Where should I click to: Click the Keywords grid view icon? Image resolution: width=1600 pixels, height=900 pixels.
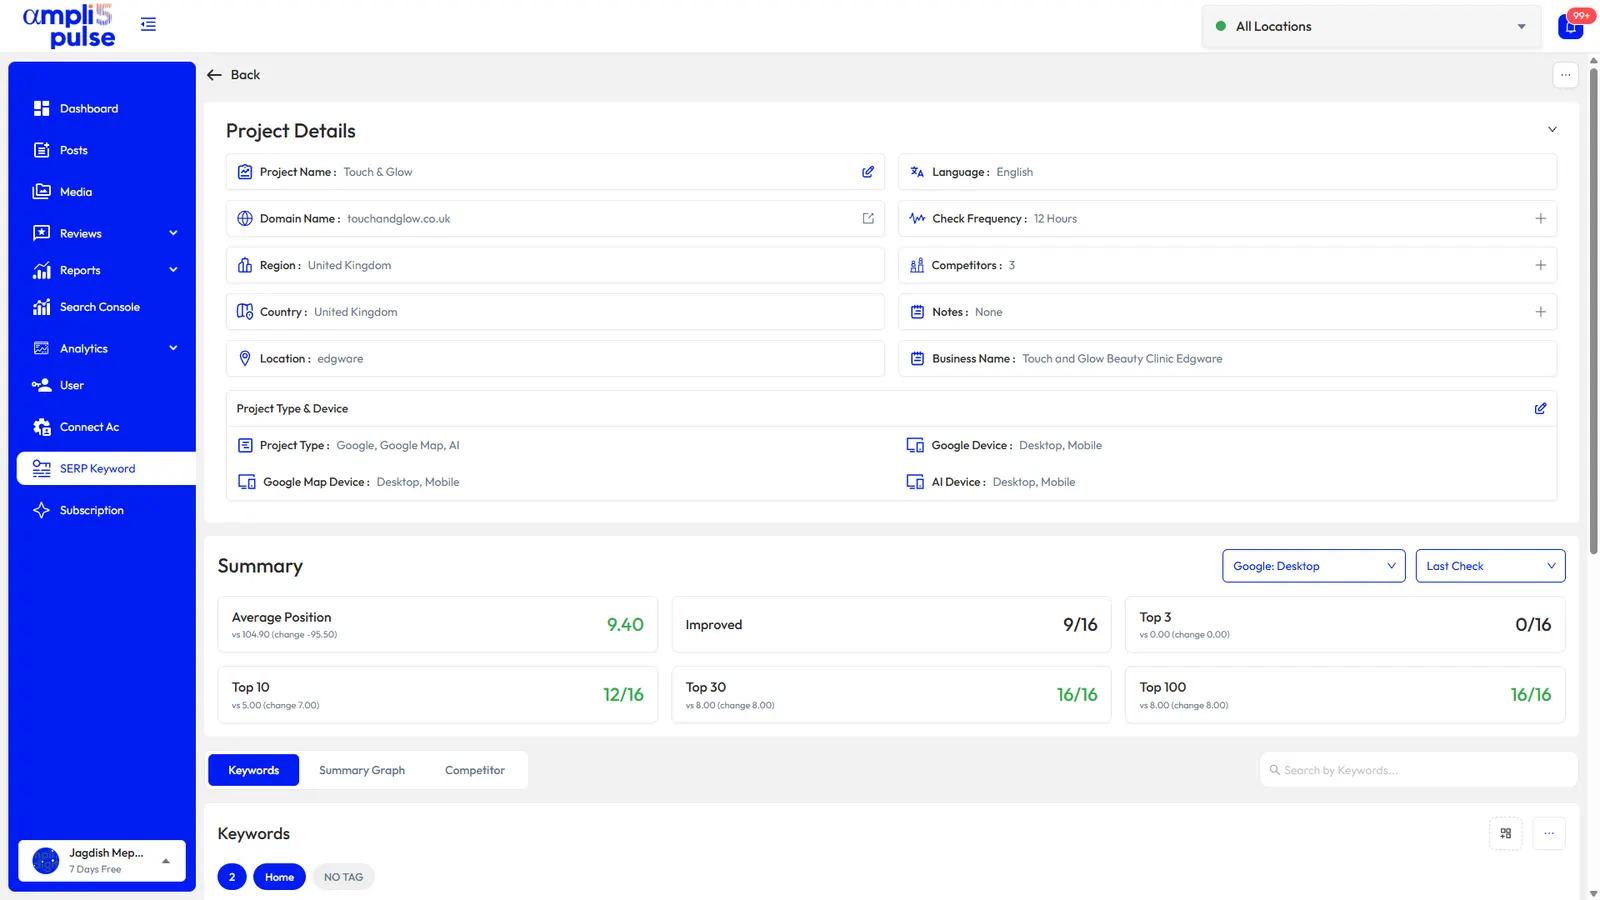pos(1506,833)
